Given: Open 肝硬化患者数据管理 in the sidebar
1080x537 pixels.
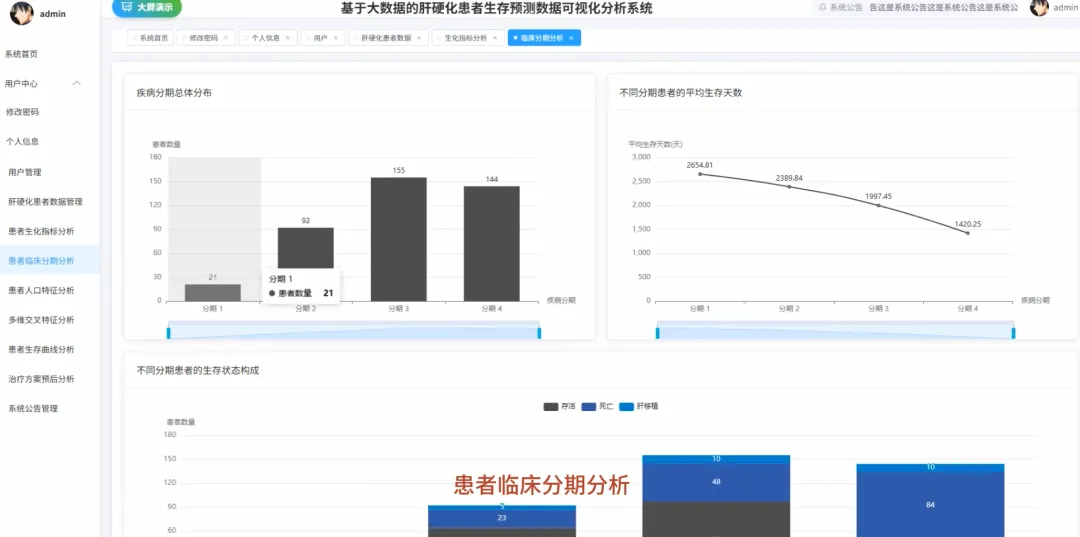Looking at the screenshot, I should pyautogui.click(x=50, y=202).
